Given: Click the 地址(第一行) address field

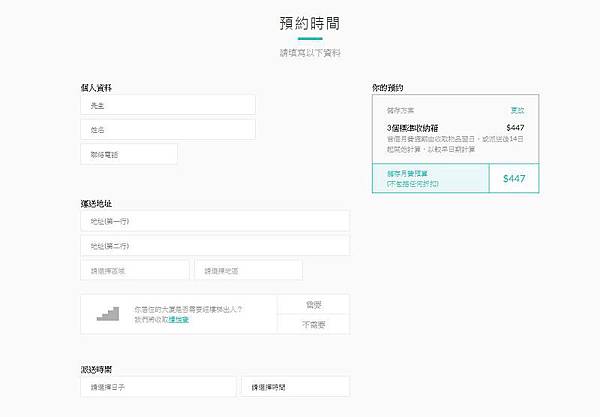Looking at the screenshot, I should pyautogui.click(x=215, y=221).
